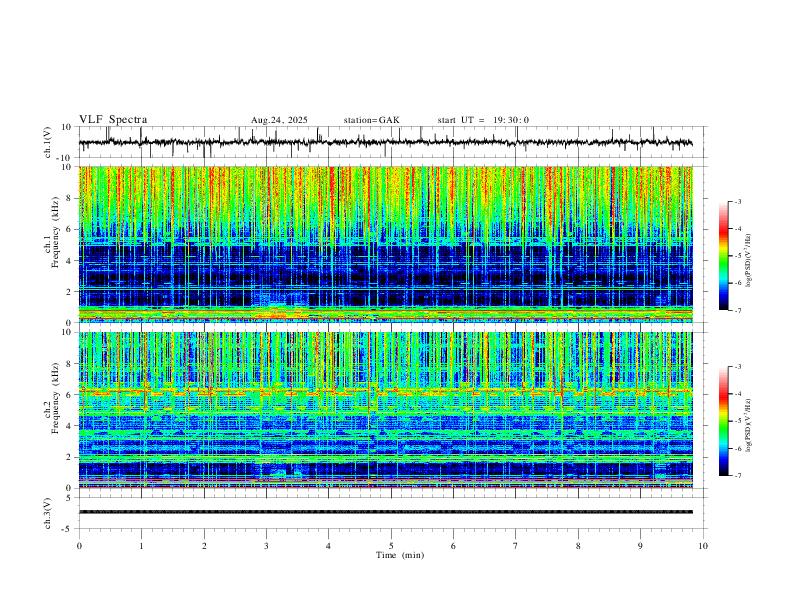Select the ch.1 spectrogram colorbar
The width and height of the screenshot is (792, 612).
click(723, 256)
